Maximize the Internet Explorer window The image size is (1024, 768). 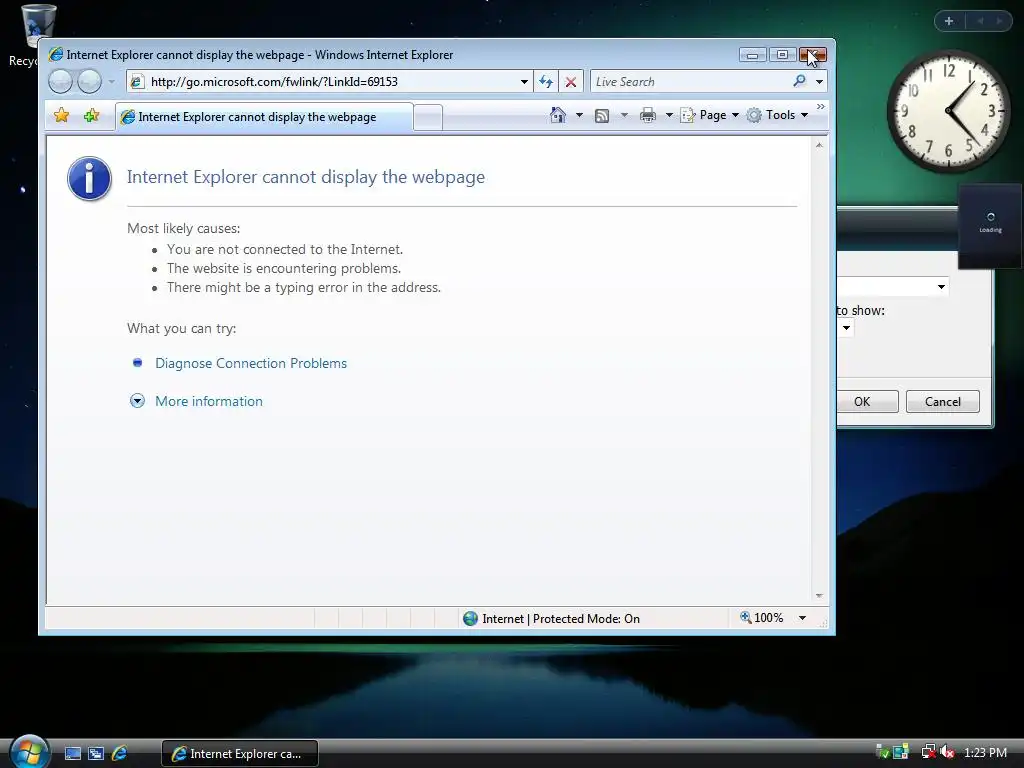tap(782, 55)
